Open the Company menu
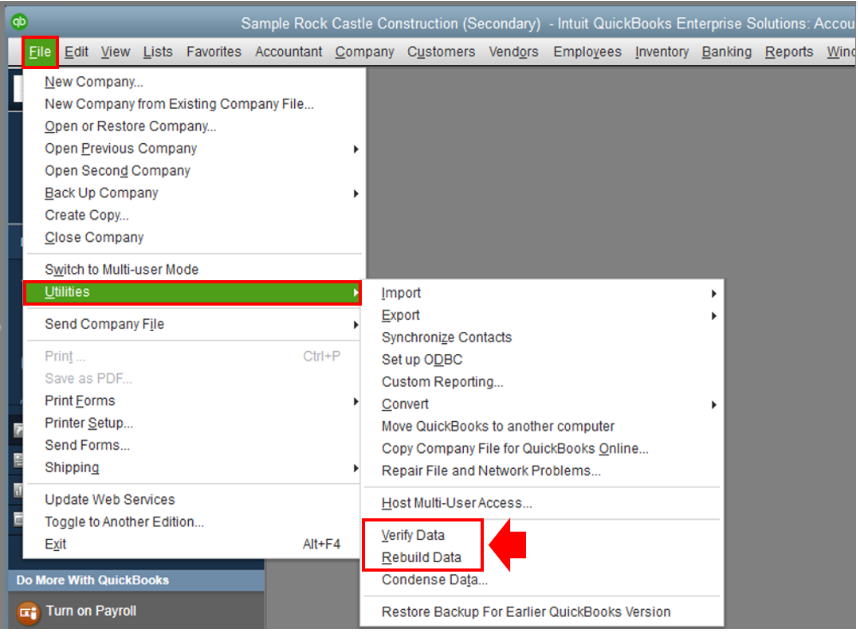 [x=364, y=52]
